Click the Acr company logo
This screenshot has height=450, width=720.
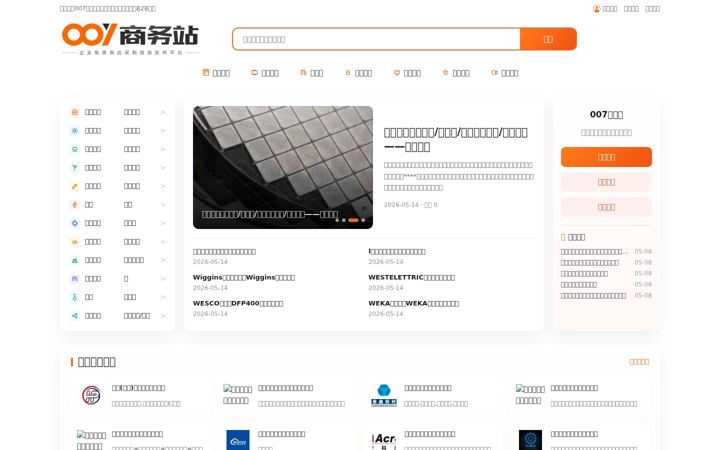click(x=384, y=440)
